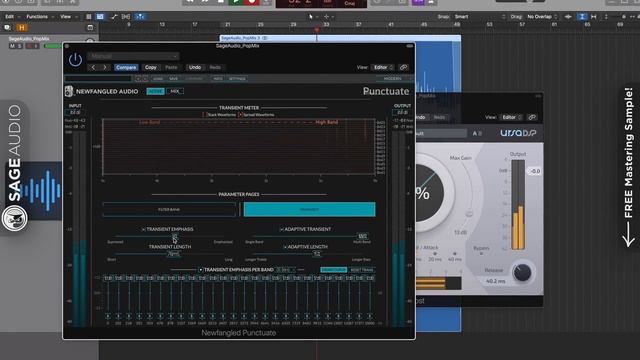Click the Compare button
Screen dimensions: 640x360
tap(126, 67)
